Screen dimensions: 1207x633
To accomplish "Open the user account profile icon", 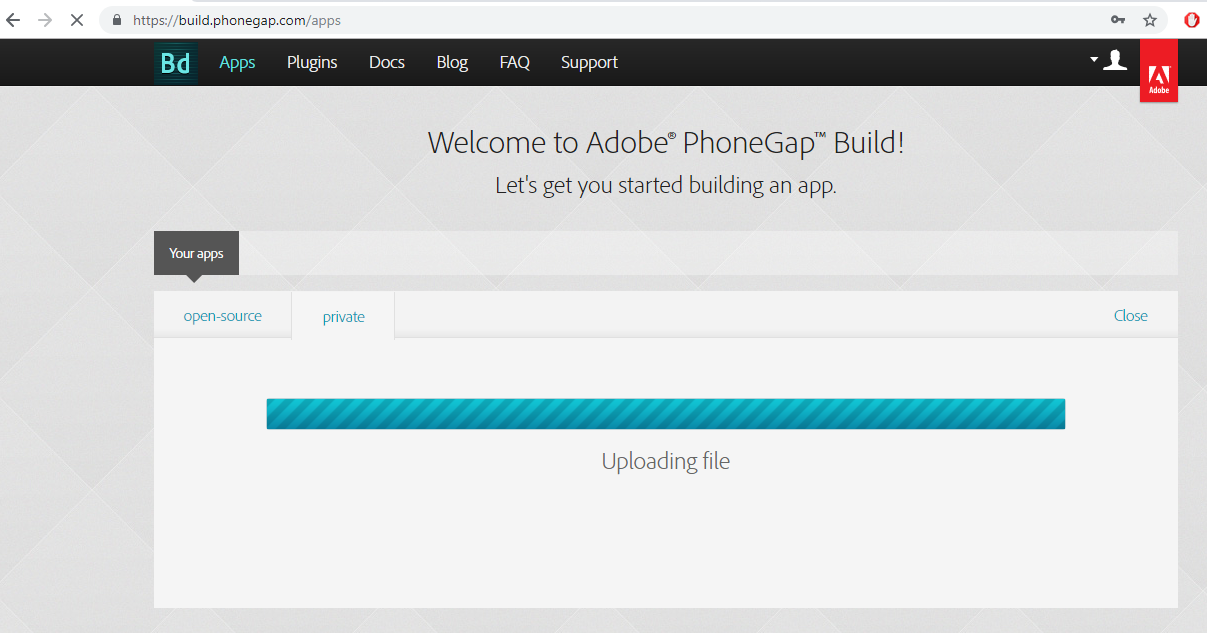I will tap(1114, 60).
